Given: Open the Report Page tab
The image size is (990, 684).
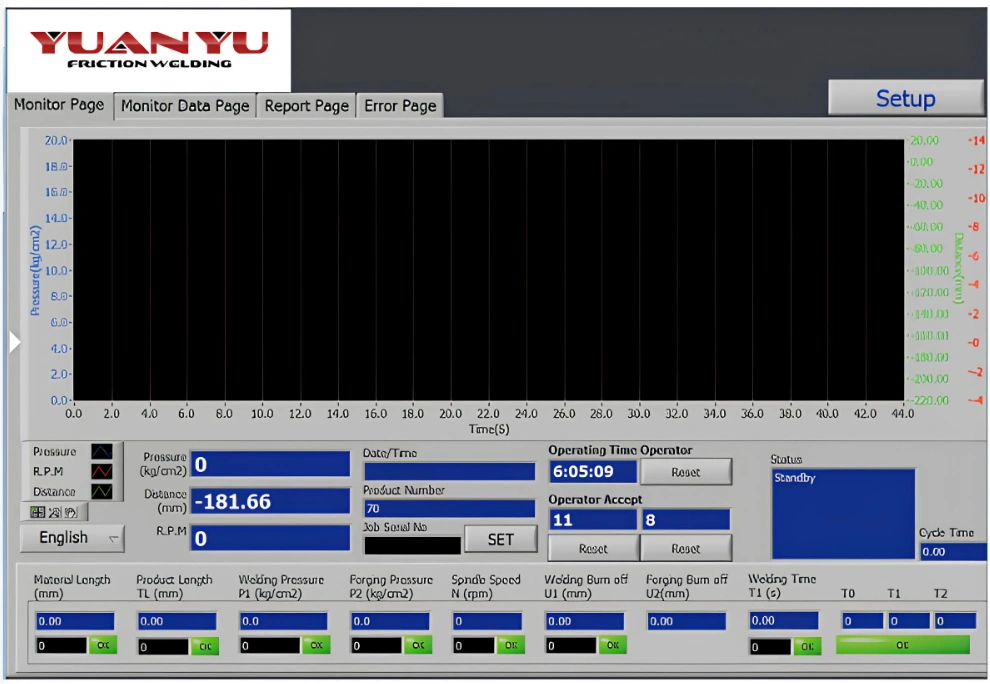Looking at the screenshot, I should click(306, 106).
